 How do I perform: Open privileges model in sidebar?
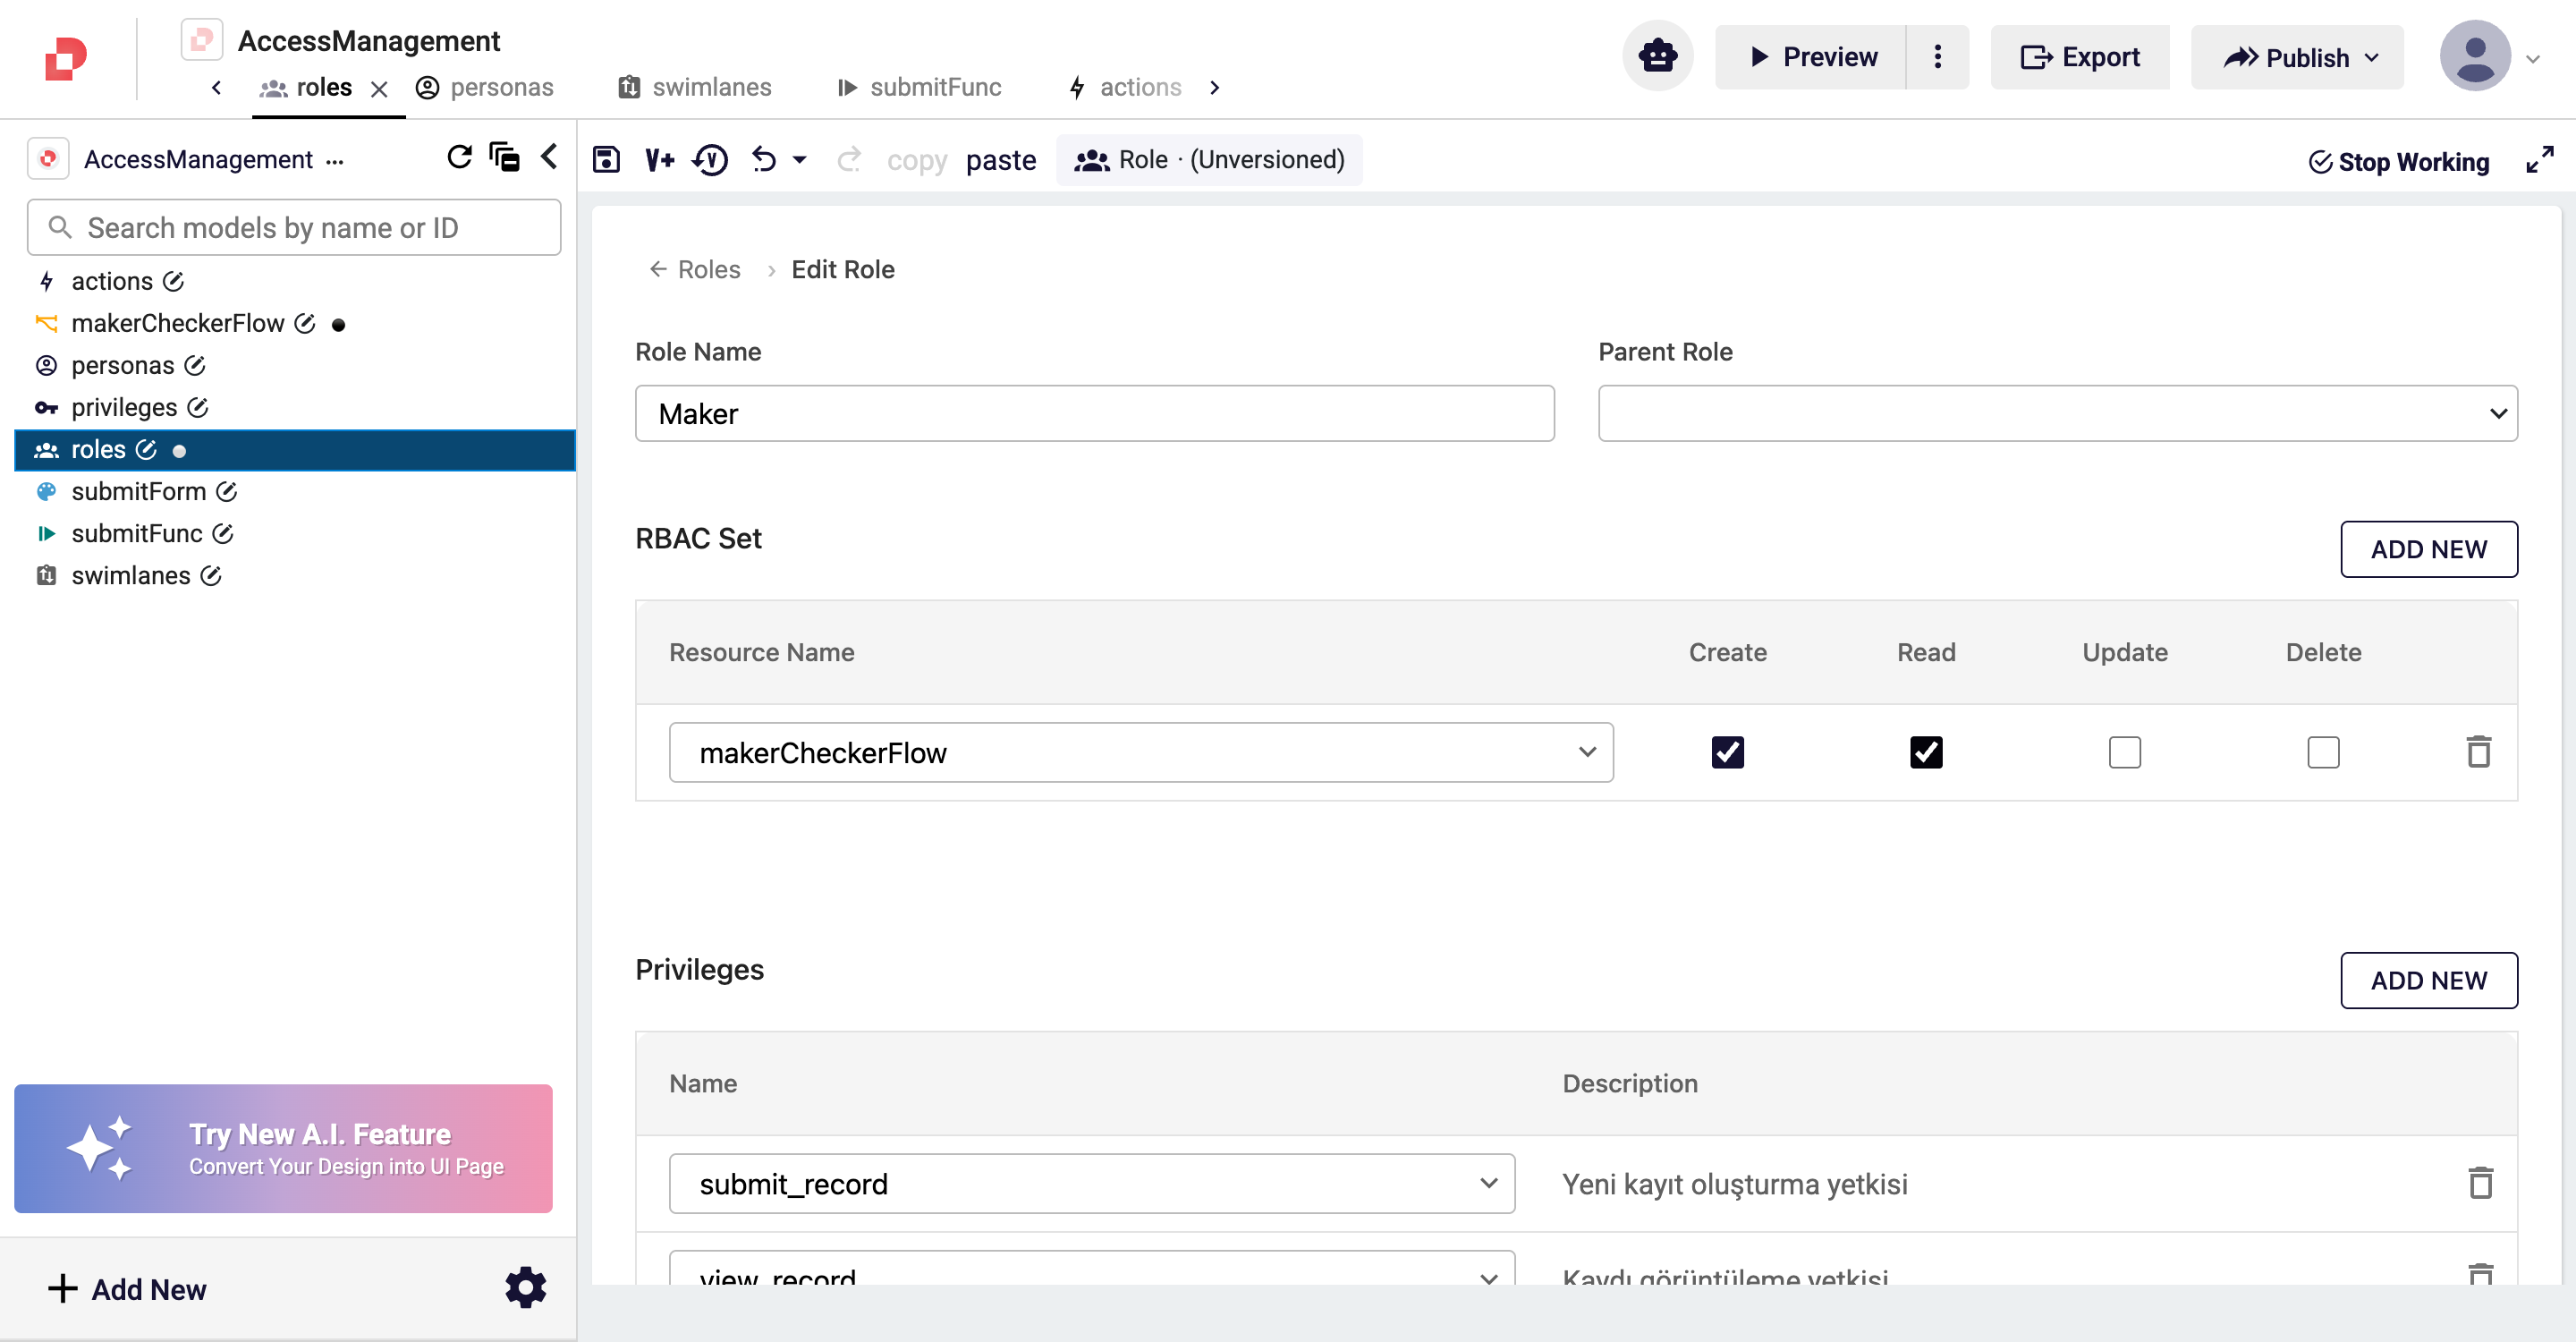click(x=124, y=407)
